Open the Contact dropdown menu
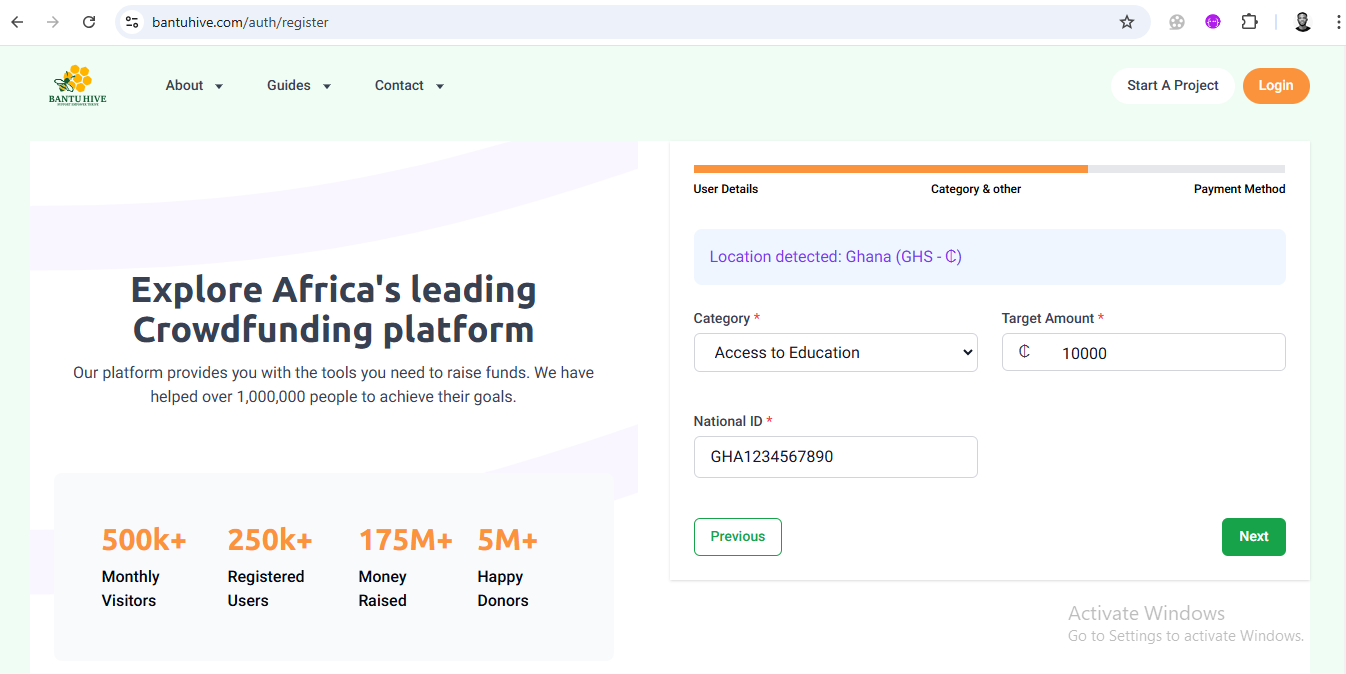 tap(409, 86)
